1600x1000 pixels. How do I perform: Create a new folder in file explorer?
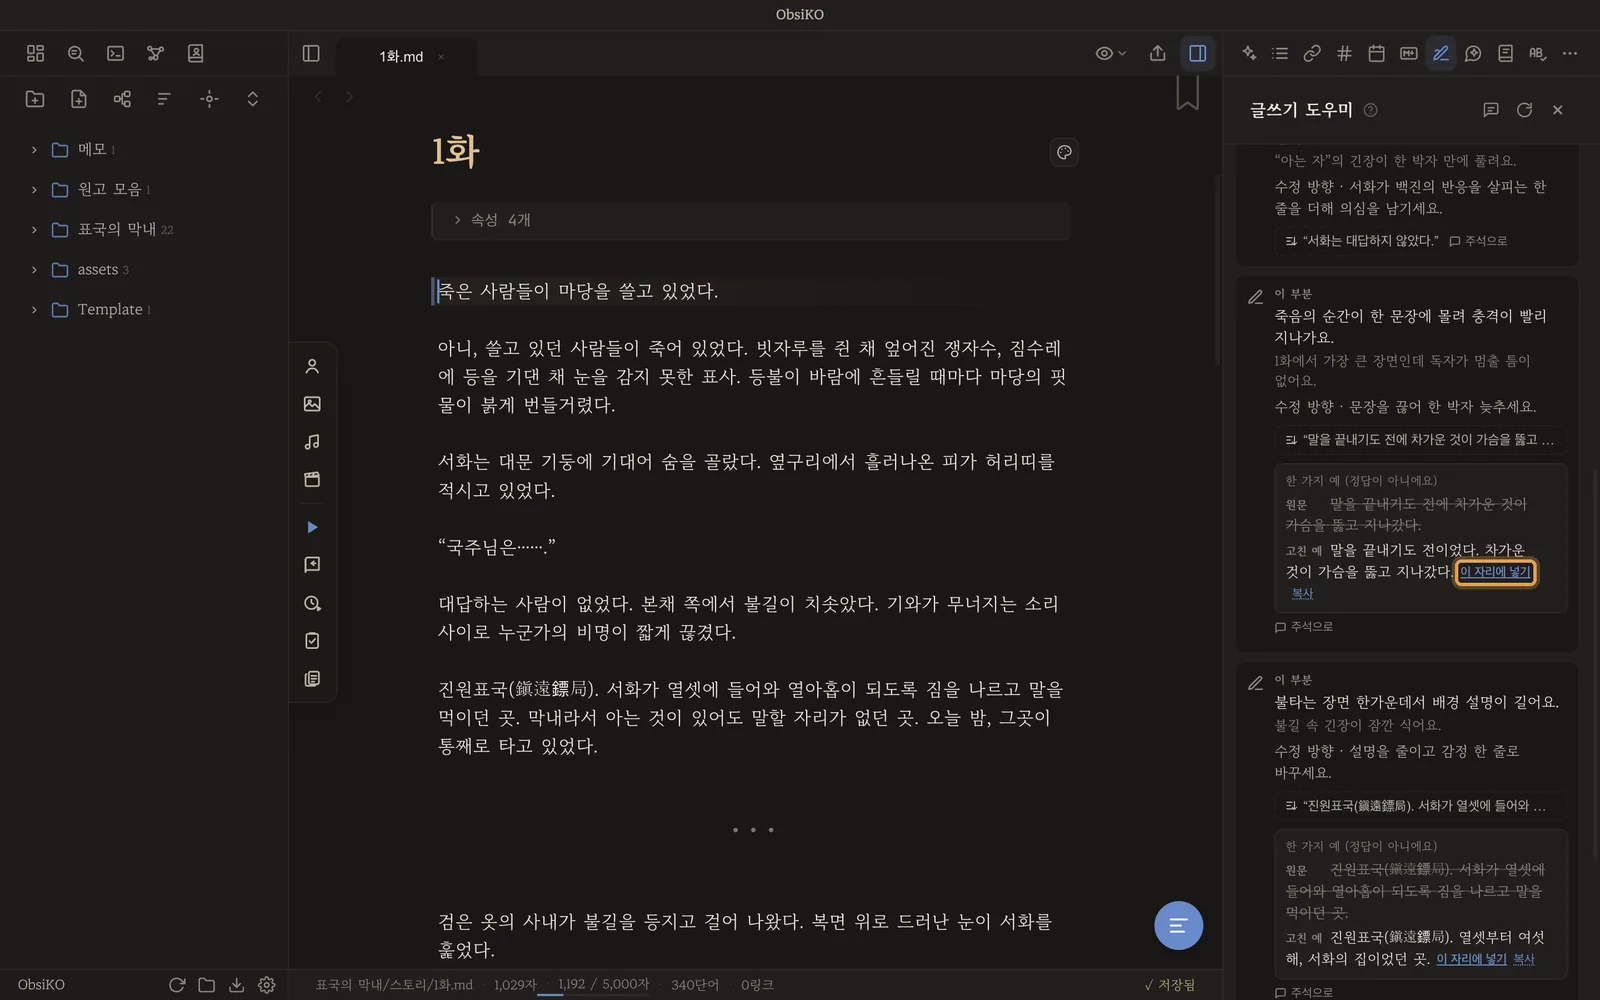(x=35, y=99)
